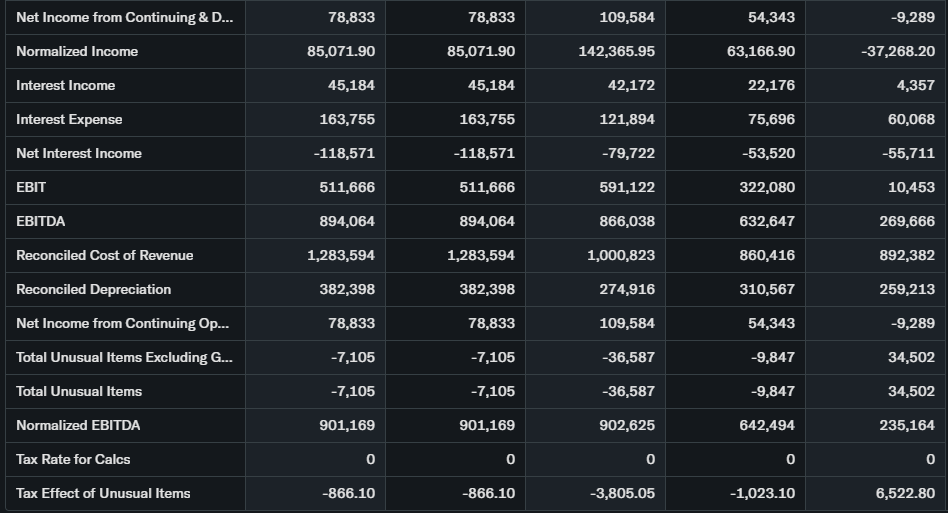
Task: Click the "EBIT" row label
Action: (31, 187)
